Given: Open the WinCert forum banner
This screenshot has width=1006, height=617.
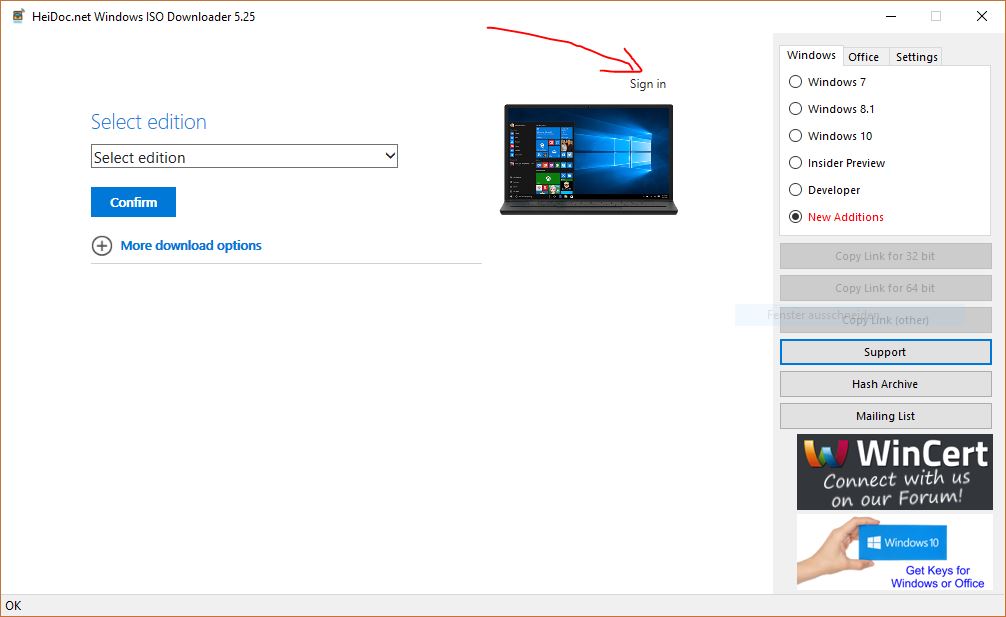Looking at the screenshot, I should coord(894,472).
